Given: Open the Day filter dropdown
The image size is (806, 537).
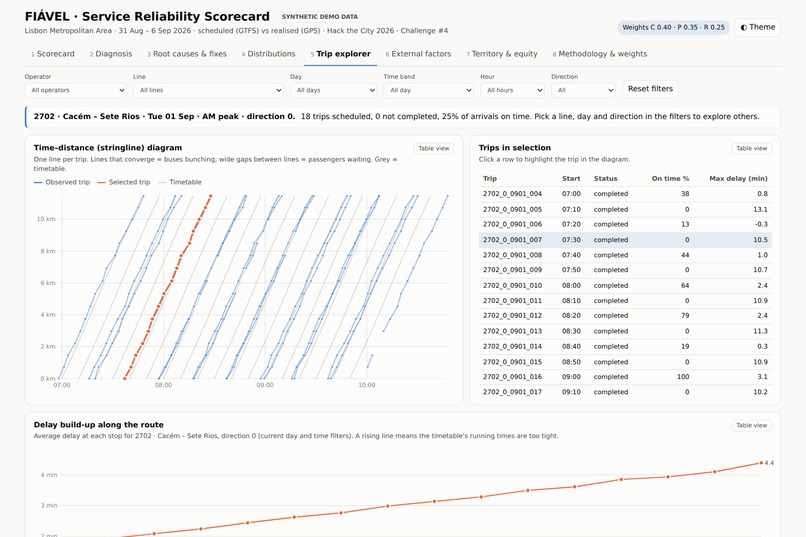Looking at the screenshot, I should point(333,90).
